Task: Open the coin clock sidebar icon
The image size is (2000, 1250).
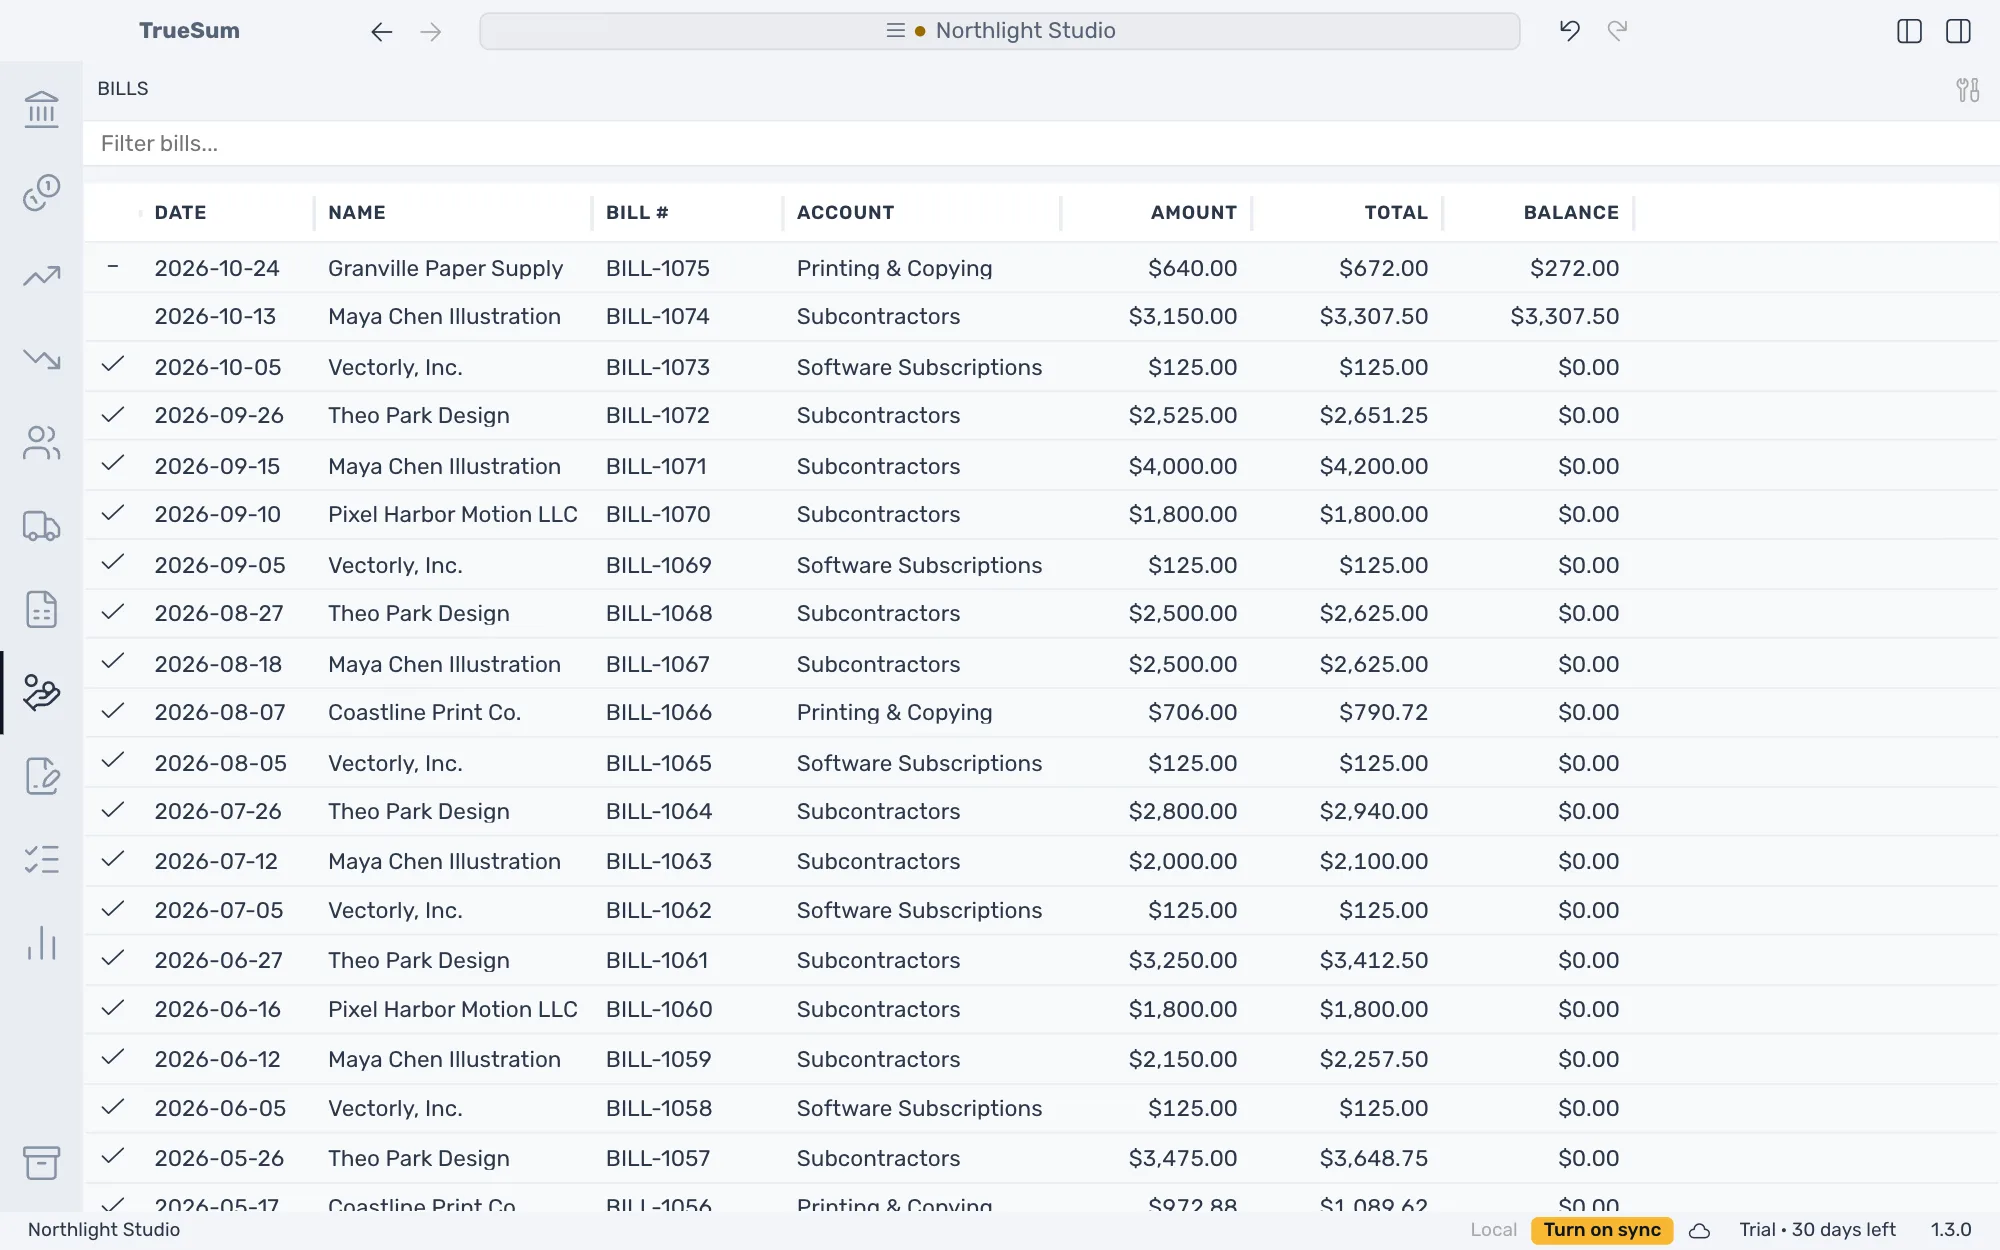Action: point(41,192)
